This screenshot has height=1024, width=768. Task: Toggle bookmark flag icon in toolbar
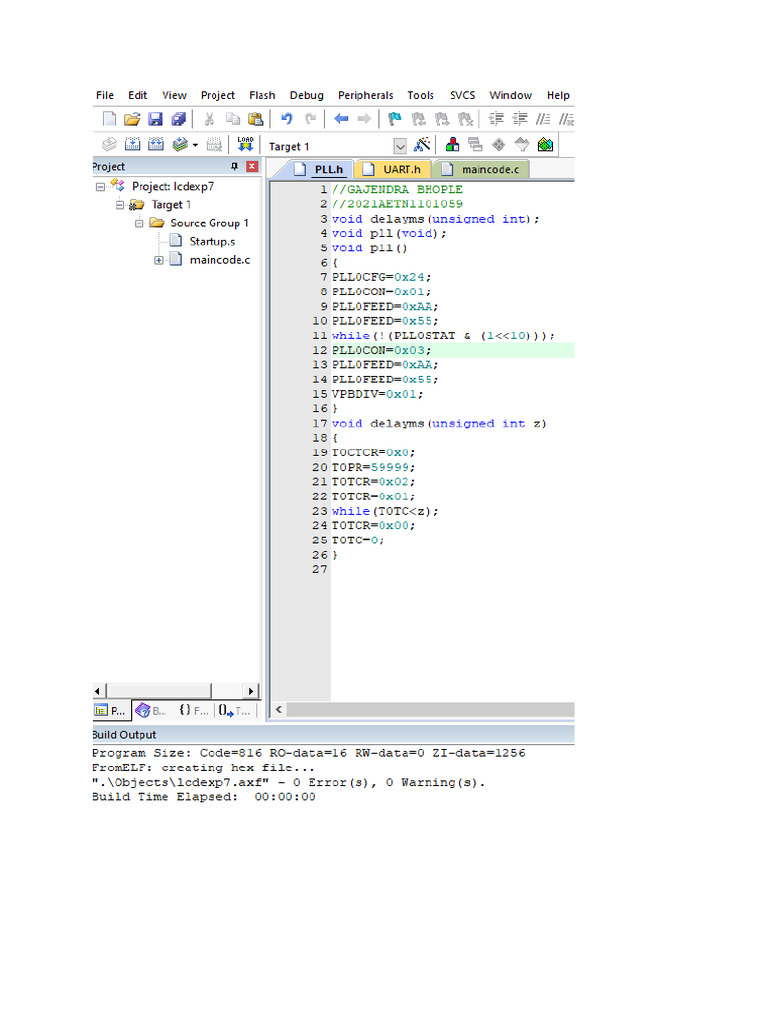[x=394, y=119]
